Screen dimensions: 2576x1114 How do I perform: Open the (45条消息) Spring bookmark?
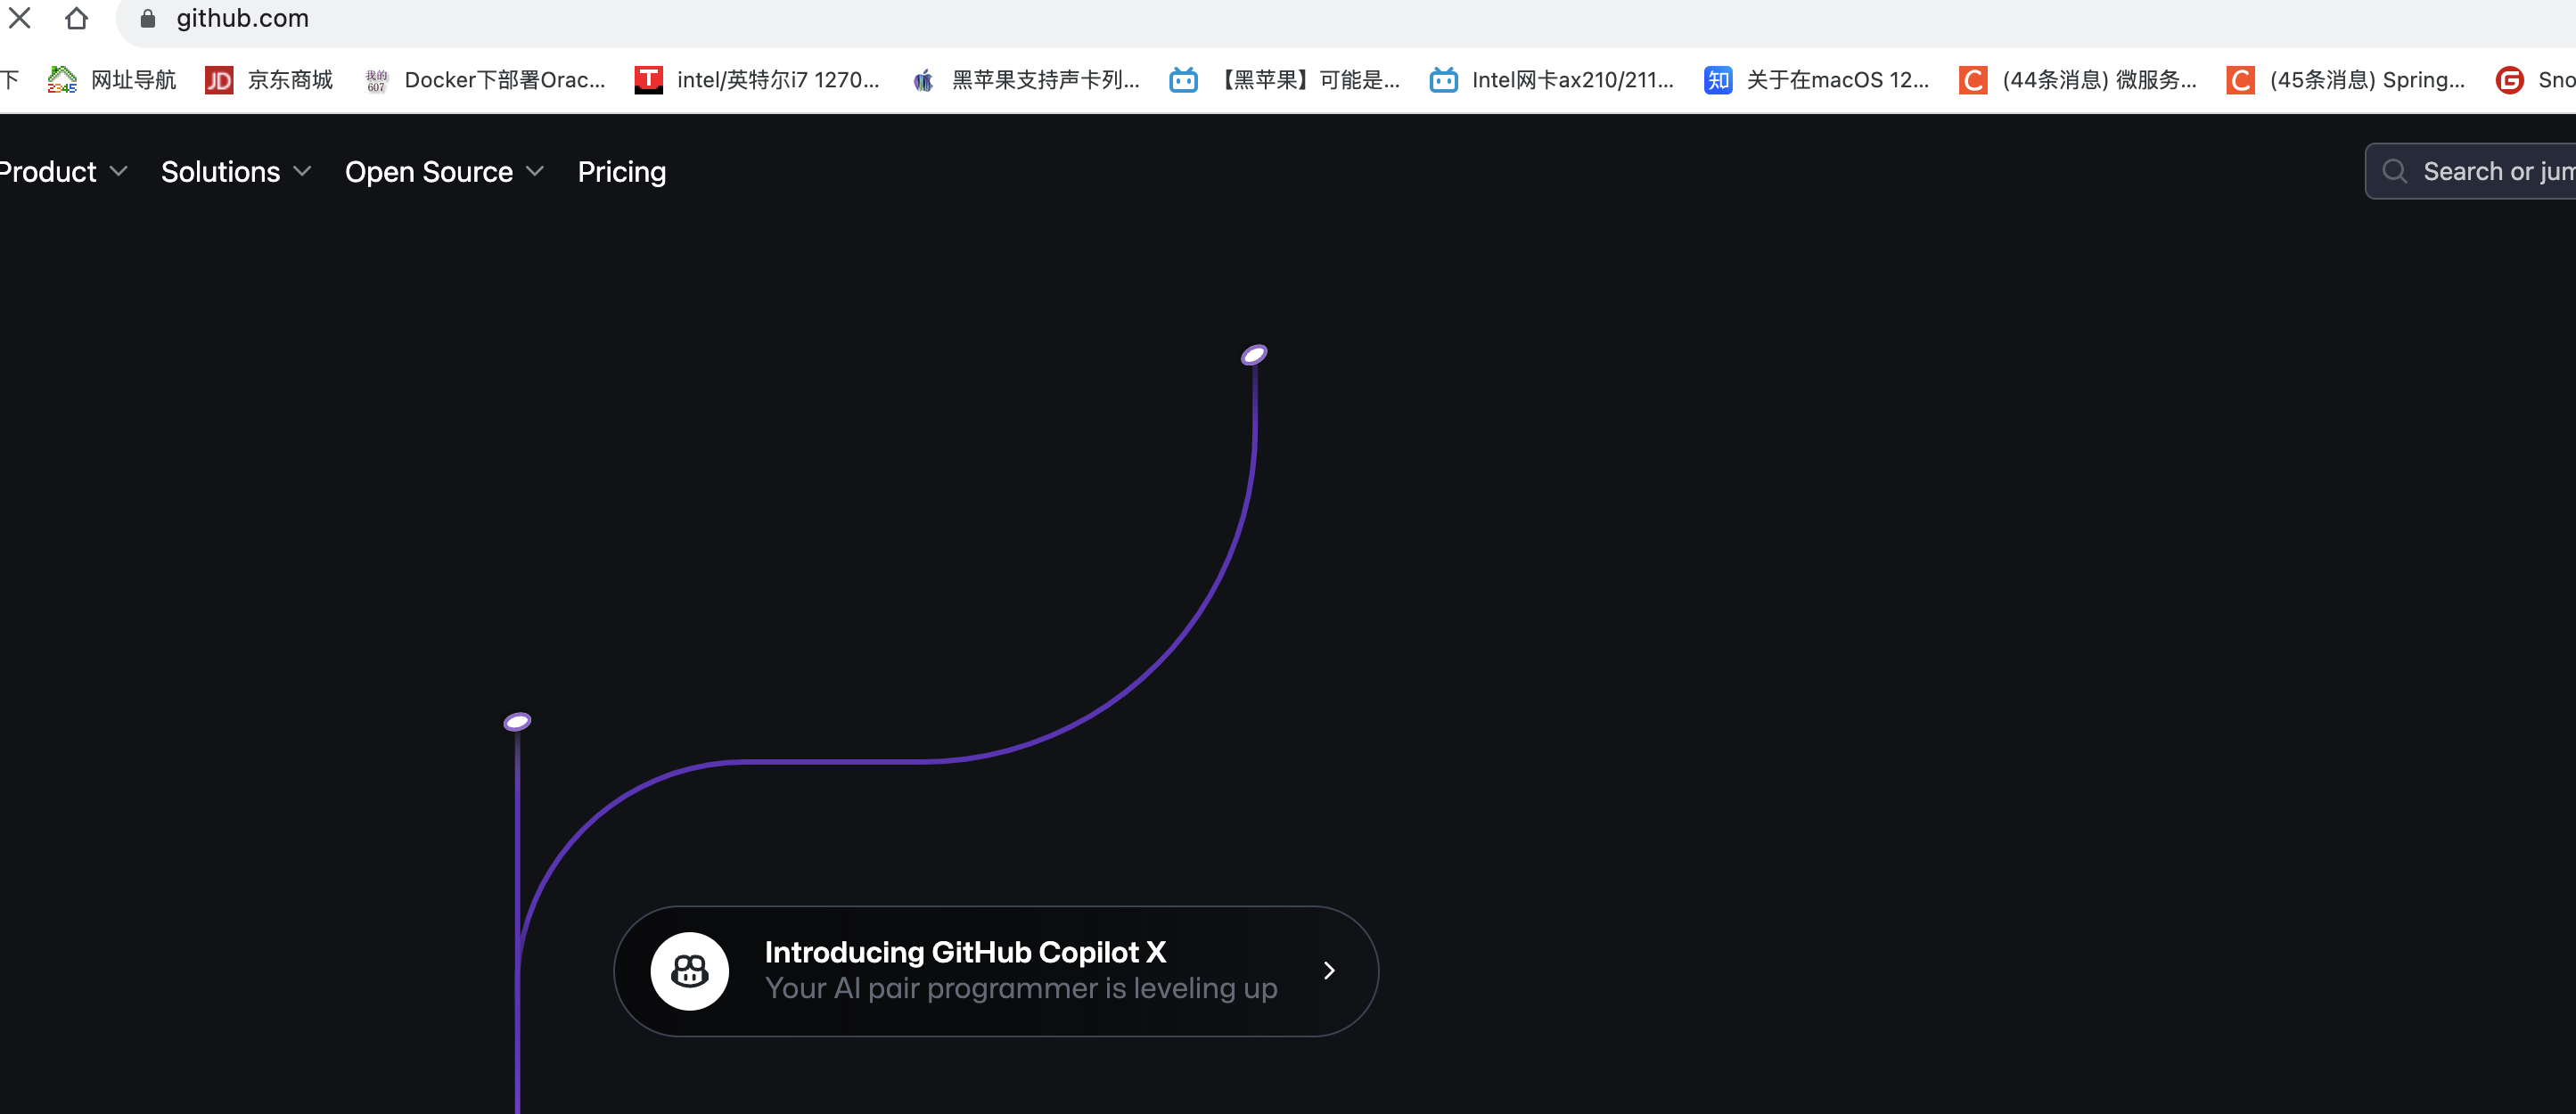click(x=2346, y=80)
